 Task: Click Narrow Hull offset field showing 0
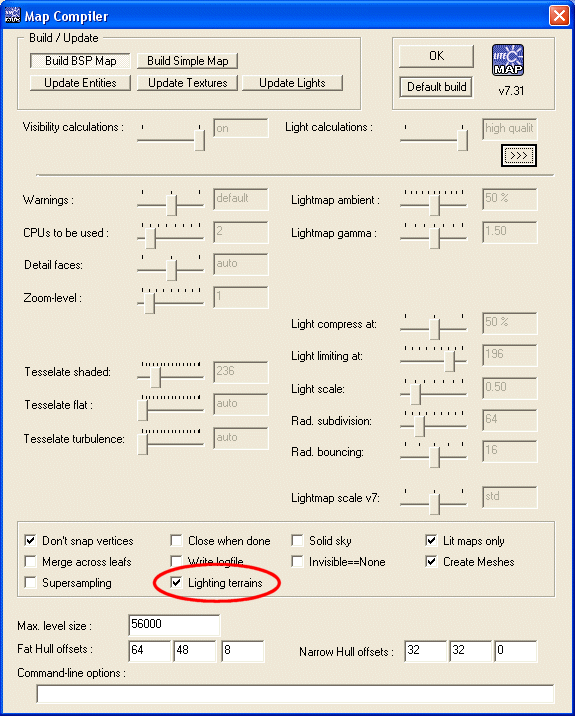click(516, 651)
